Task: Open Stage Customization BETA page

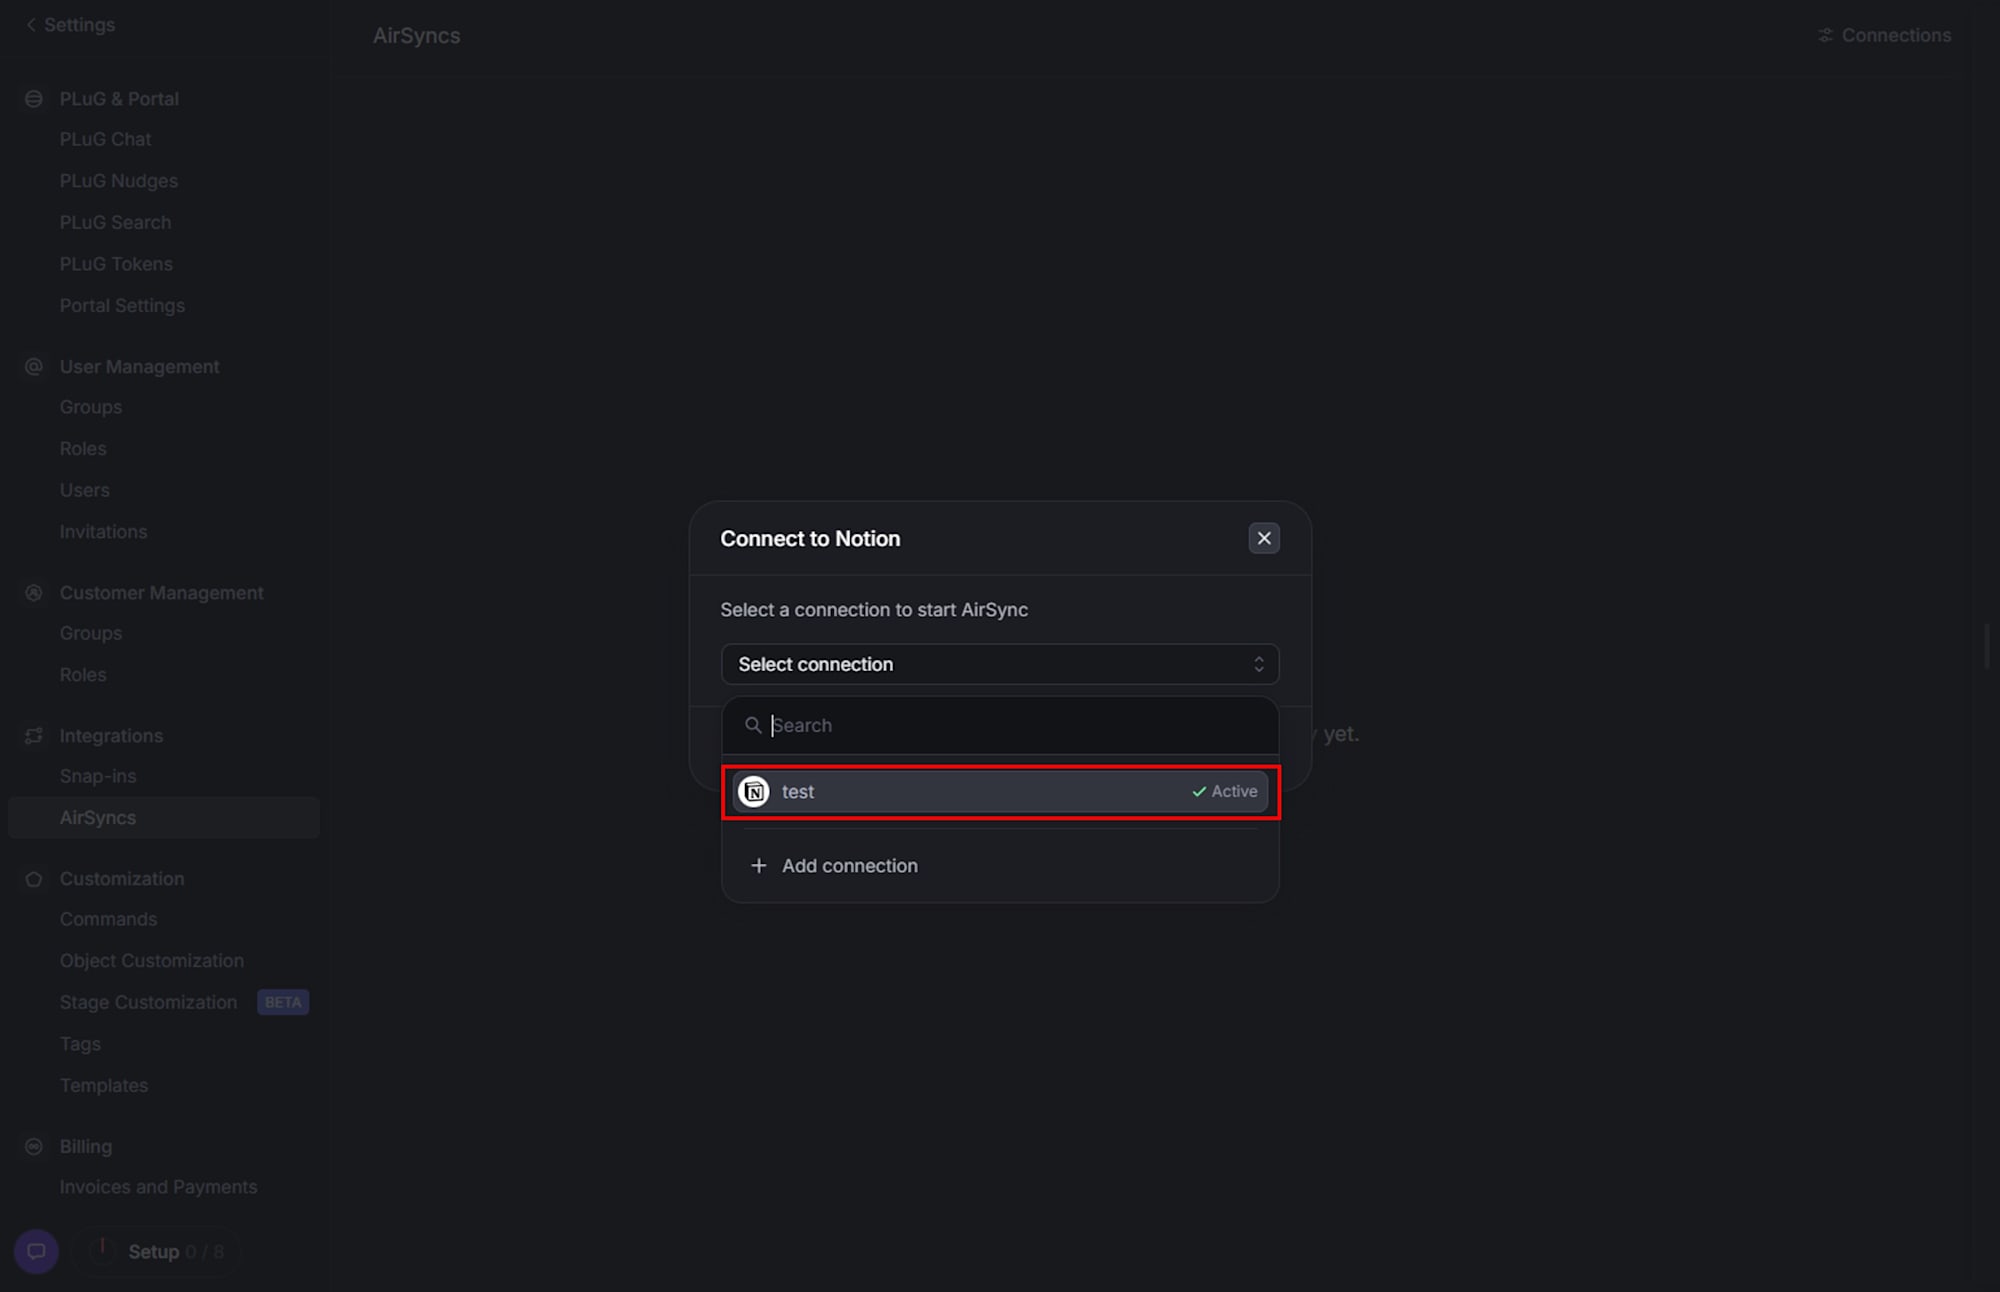Action: click(148, 1002)
